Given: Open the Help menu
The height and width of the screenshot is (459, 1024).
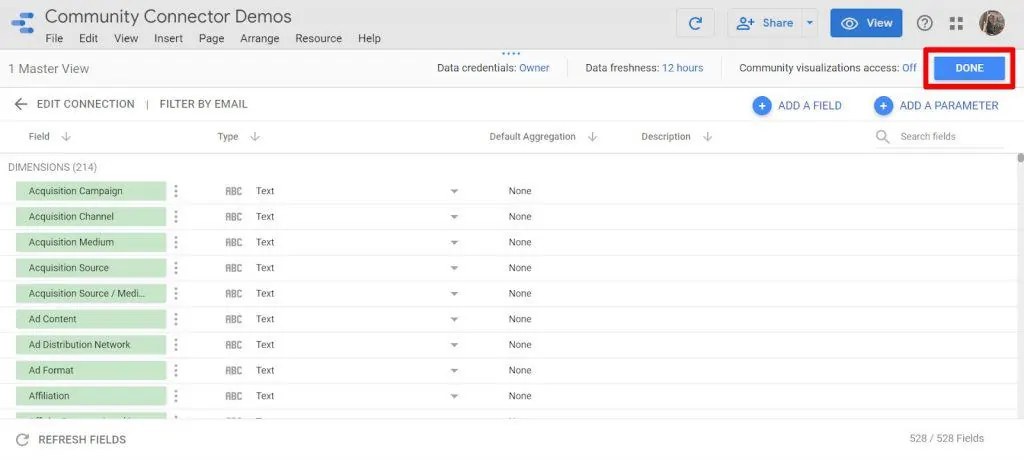Looking at the screenshot, I should point(369,39).
